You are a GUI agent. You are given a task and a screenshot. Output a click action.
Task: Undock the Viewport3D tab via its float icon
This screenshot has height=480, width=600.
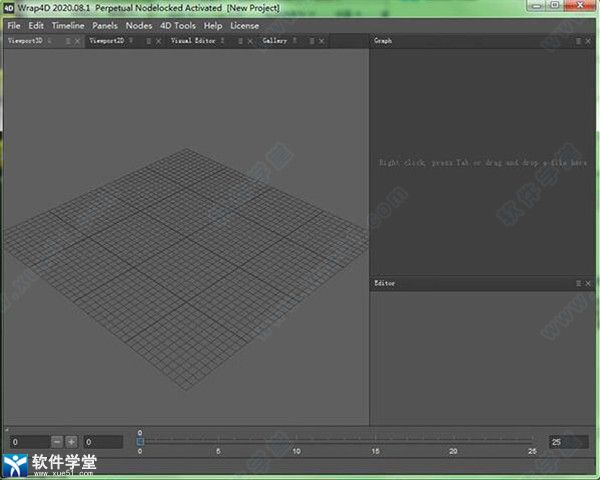tap(68, 41)
